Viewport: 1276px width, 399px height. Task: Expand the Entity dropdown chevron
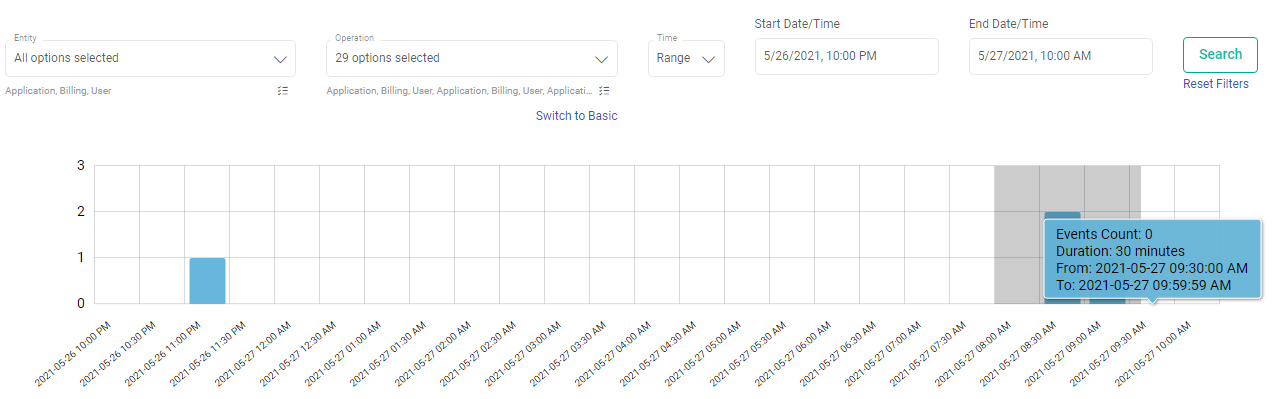(x=280, y=59)
